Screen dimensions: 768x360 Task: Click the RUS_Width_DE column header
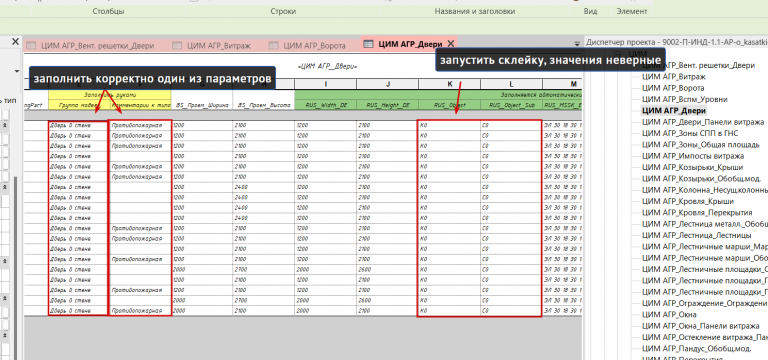point(326,105)
